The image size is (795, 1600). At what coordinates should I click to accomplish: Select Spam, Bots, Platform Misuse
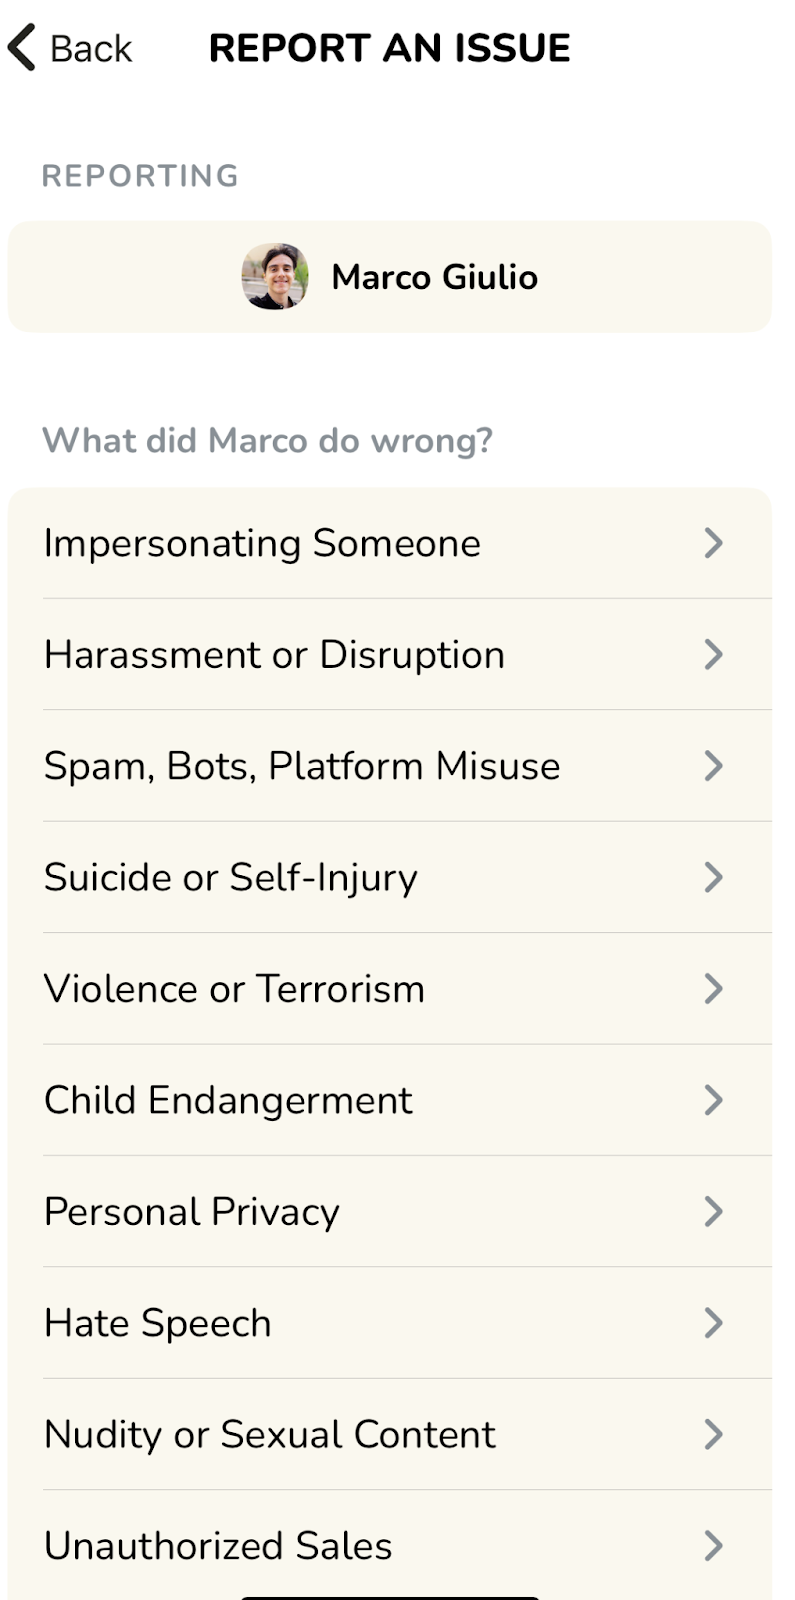click(x=301, y=766)
